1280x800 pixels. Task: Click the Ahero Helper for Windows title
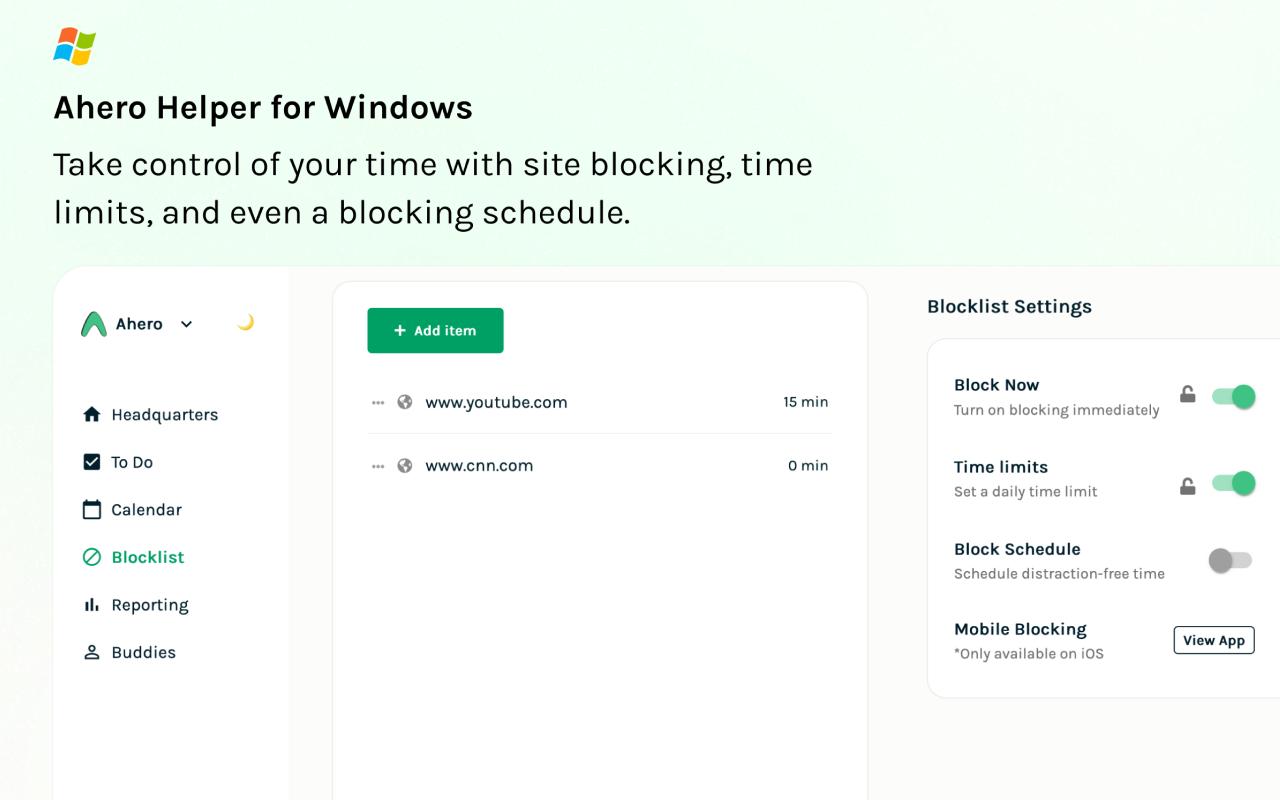263,107
